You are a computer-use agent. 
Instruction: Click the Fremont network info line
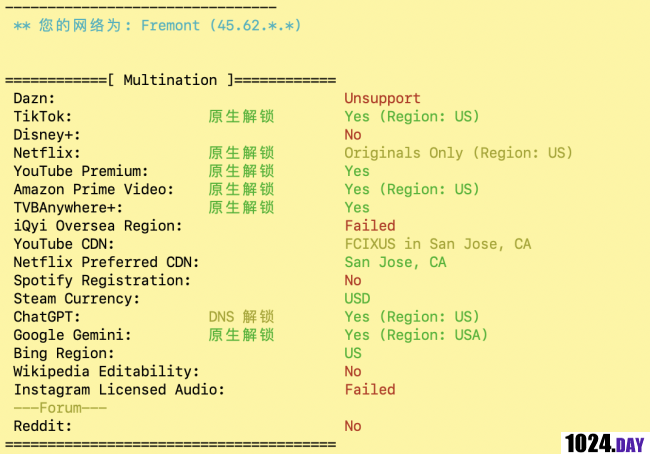click(x=158, y=25)
